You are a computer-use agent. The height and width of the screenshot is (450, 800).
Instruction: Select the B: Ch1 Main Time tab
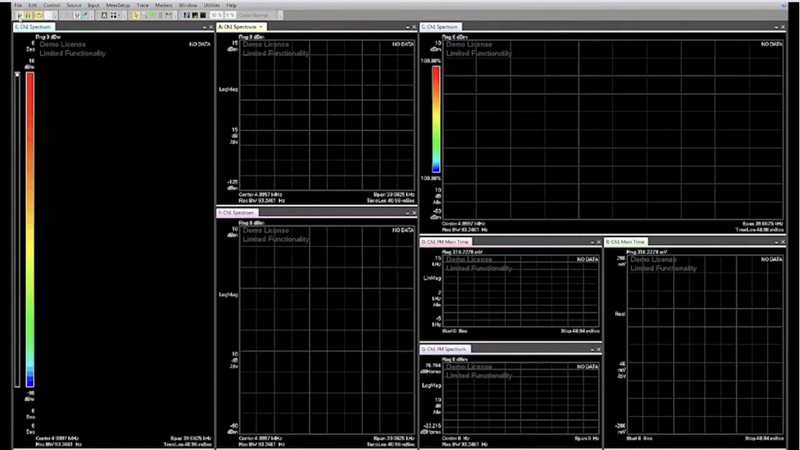(626, 242)
